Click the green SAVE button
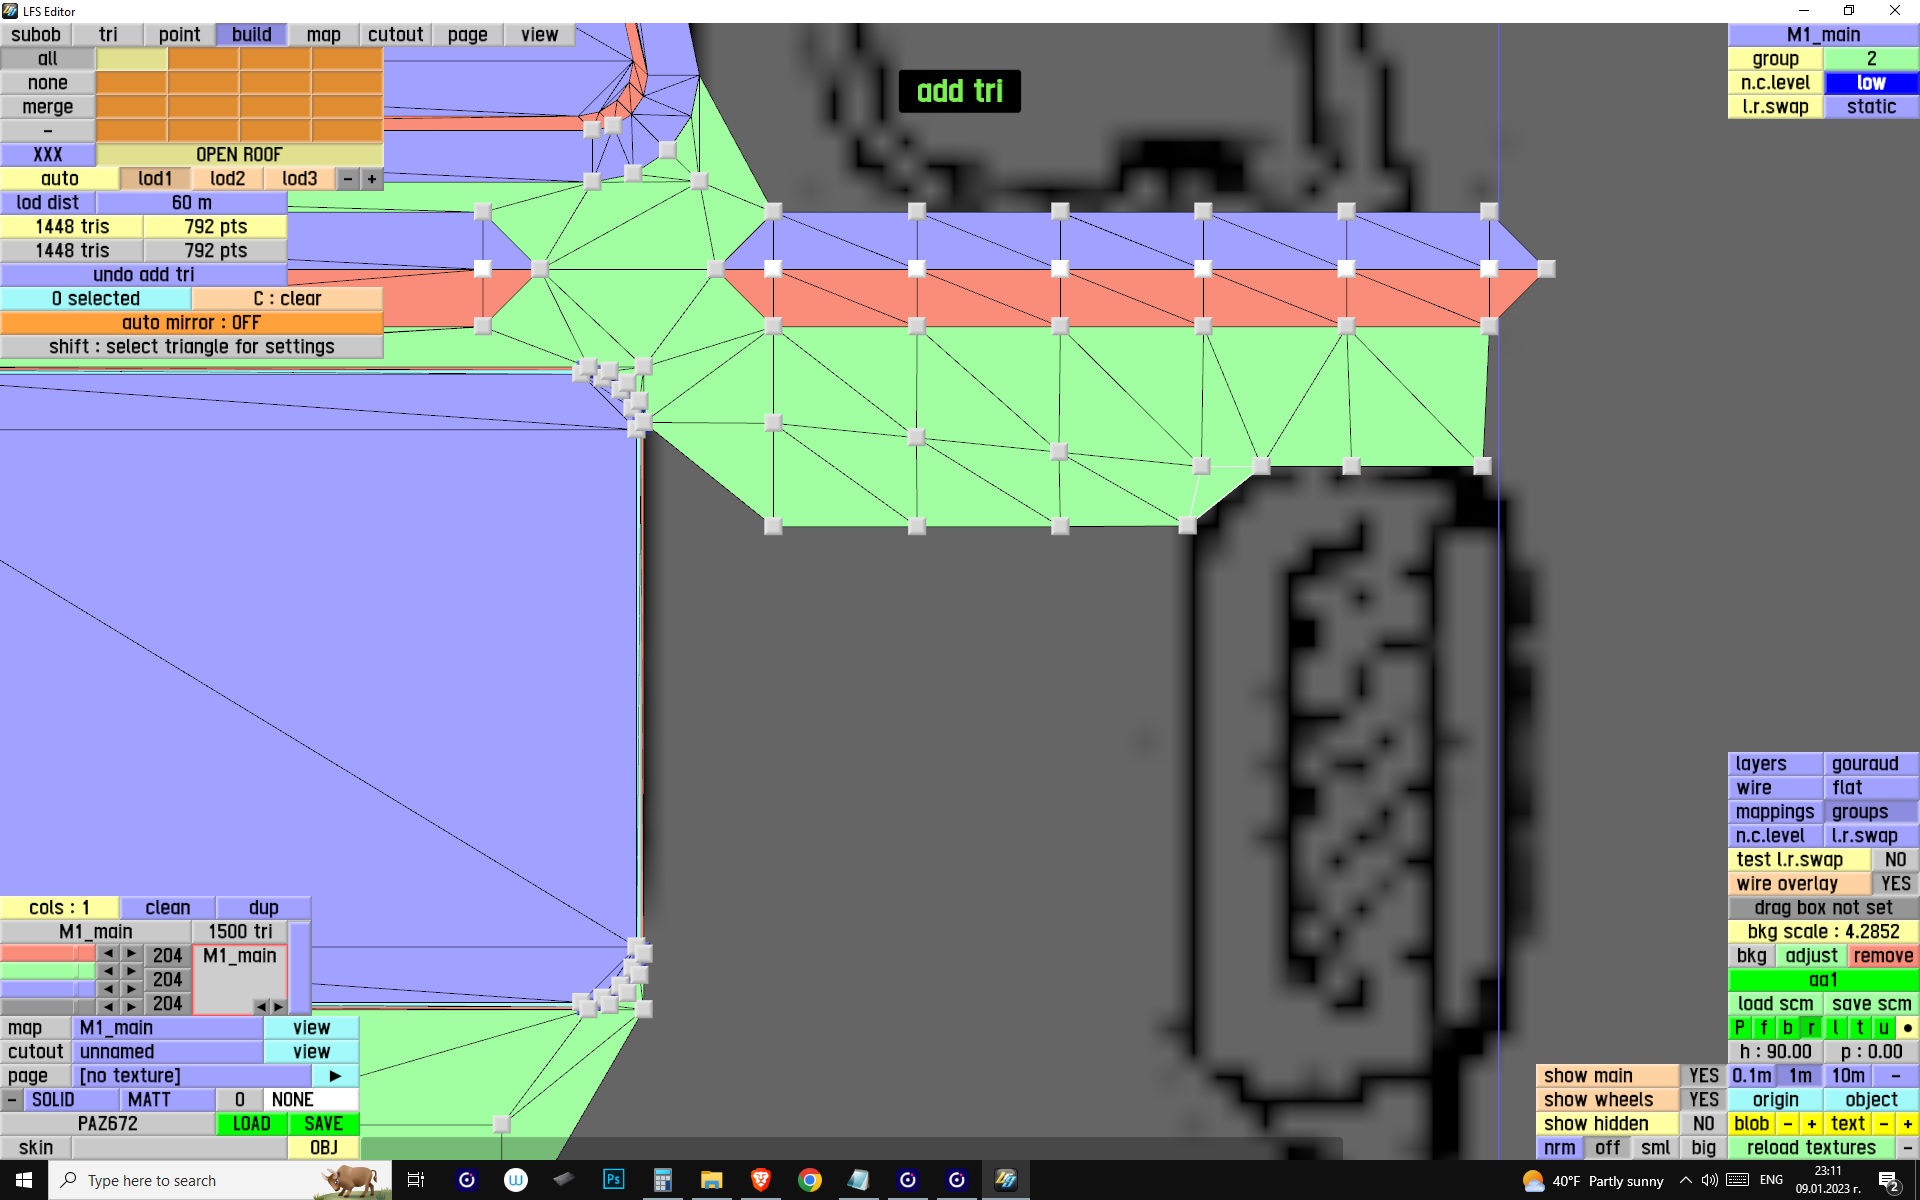 [x=323, y=1123]
